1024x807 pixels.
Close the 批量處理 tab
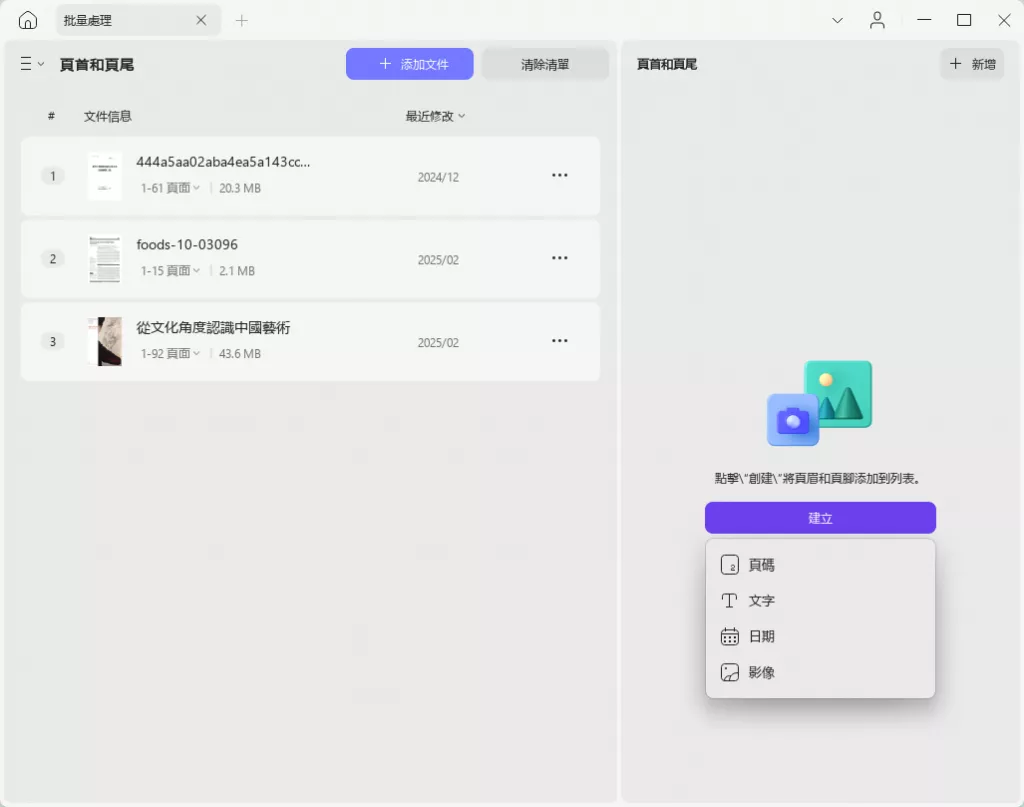click(201, 20)
